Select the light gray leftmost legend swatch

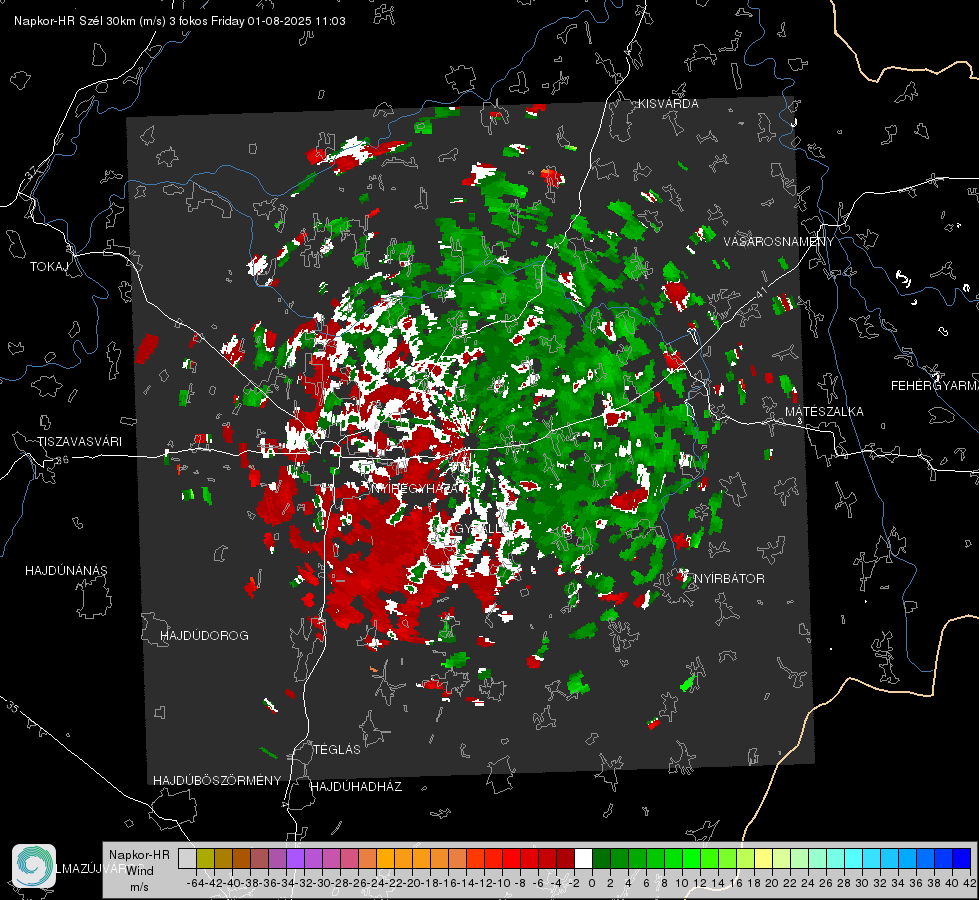187,858
